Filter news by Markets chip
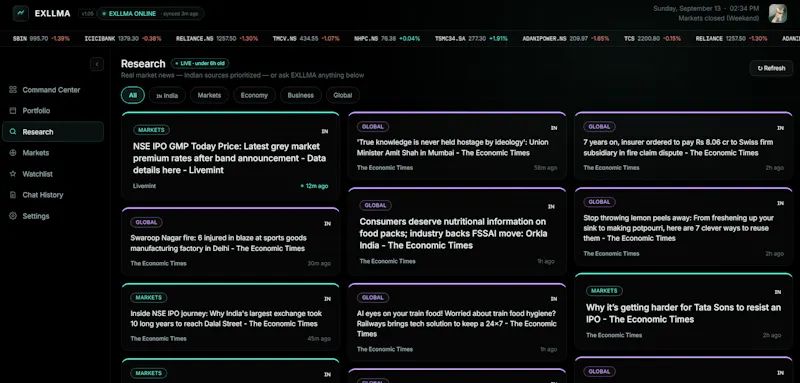Viewport: 800px width, 383px height. click(x=209, y=95)
